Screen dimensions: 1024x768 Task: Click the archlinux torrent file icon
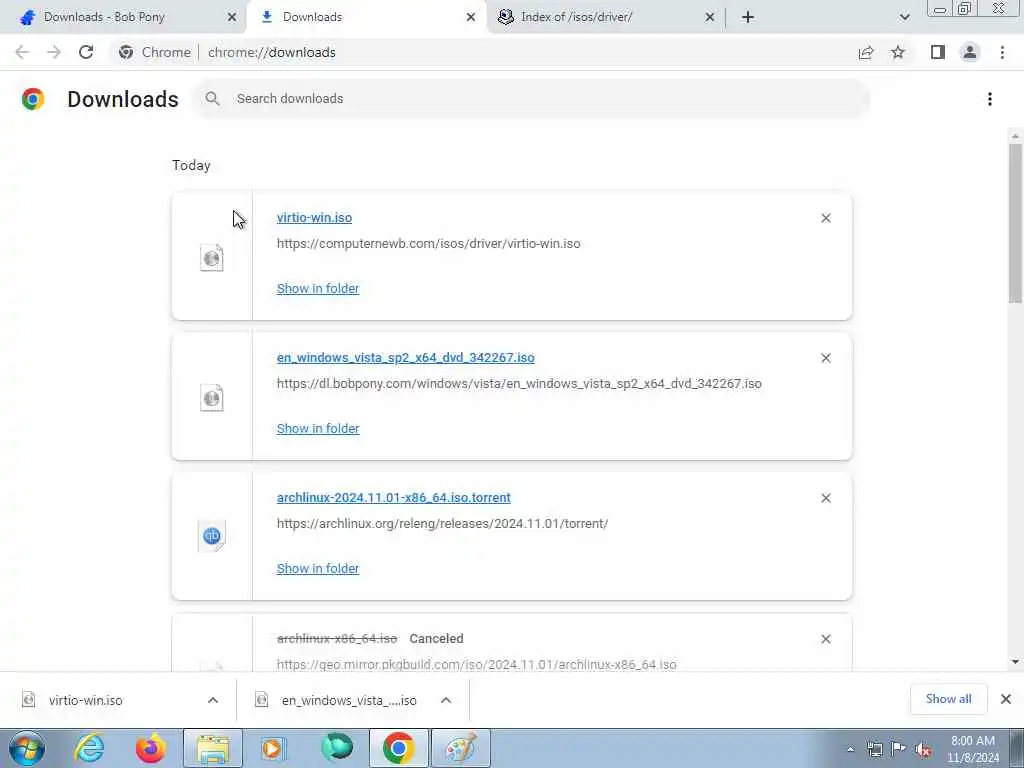pyautogui.click(x=212, y=536)
